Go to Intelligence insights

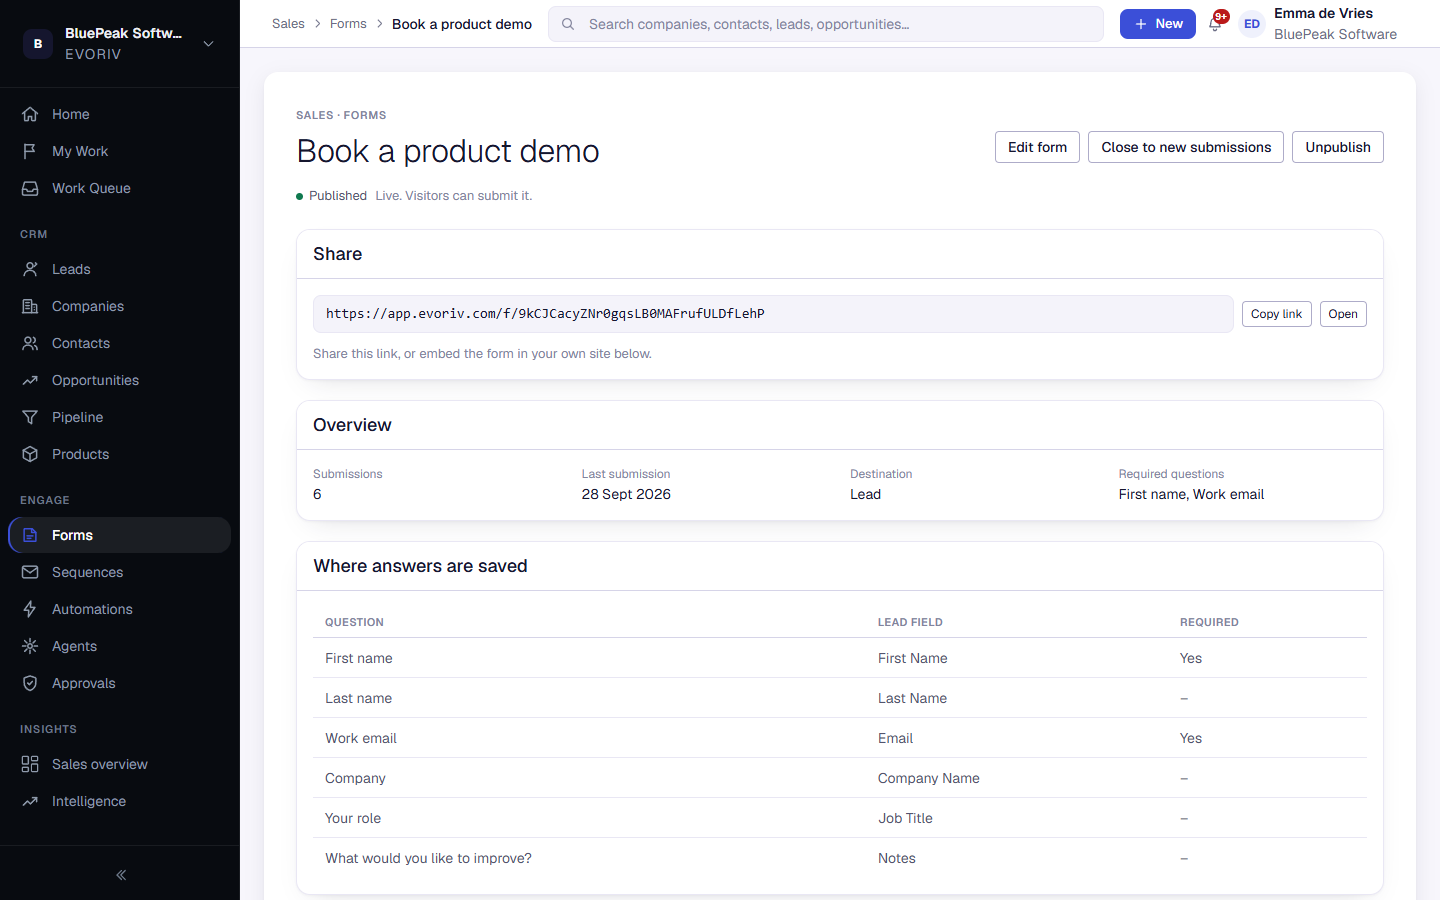pyautogui.click(x=120, y=801)
